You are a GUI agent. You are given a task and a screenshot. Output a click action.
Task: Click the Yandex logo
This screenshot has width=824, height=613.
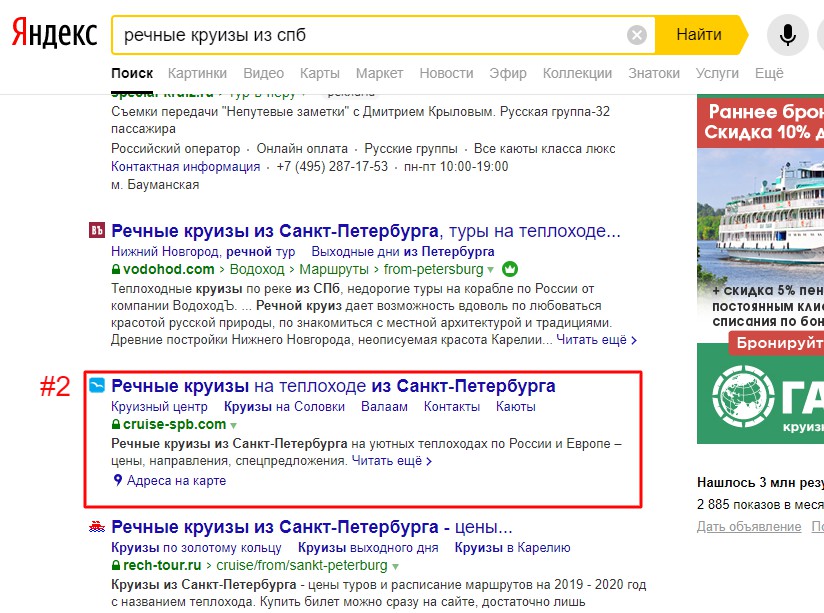(54, 35)
